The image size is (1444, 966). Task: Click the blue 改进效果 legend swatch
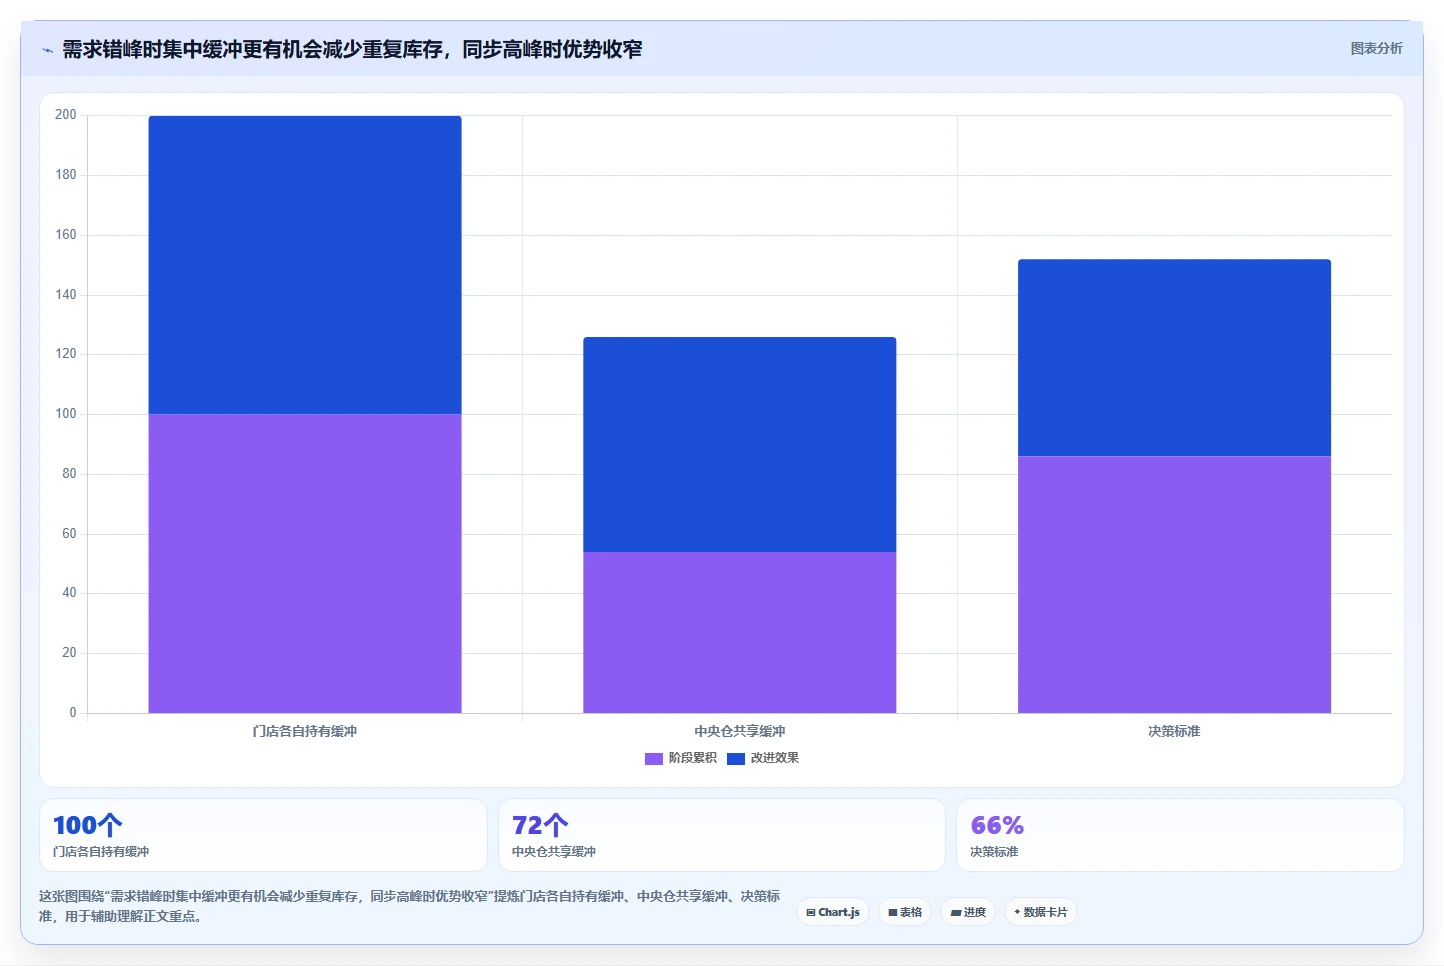tap(736, 759)
